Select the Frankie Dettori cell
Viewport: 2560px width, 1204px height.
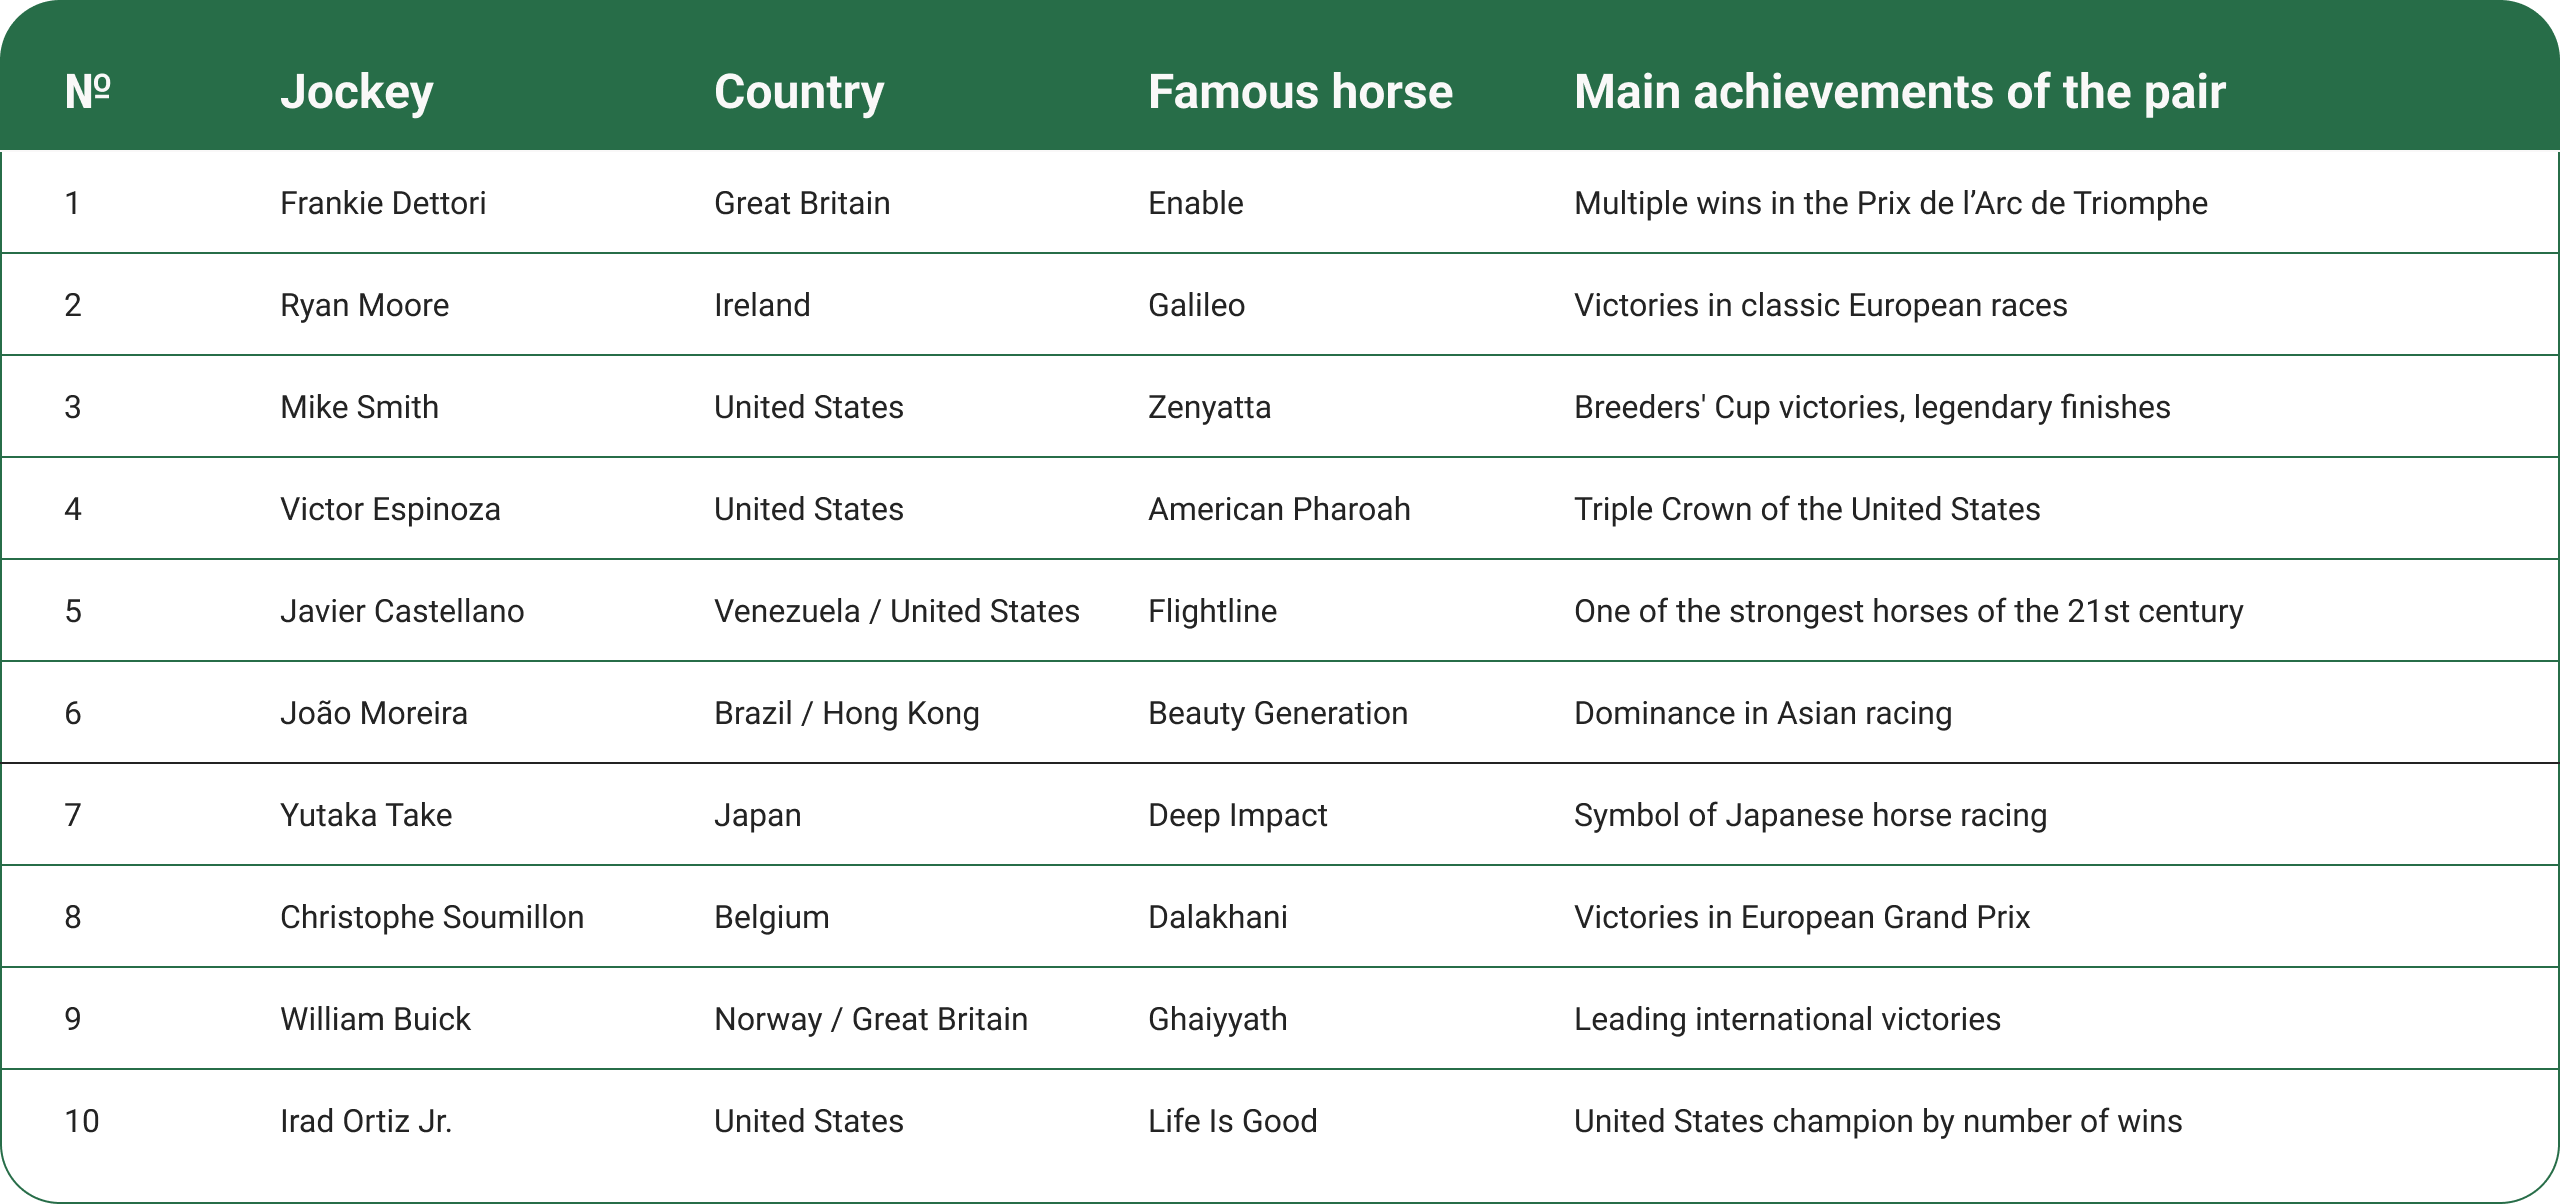coord(382,204)
